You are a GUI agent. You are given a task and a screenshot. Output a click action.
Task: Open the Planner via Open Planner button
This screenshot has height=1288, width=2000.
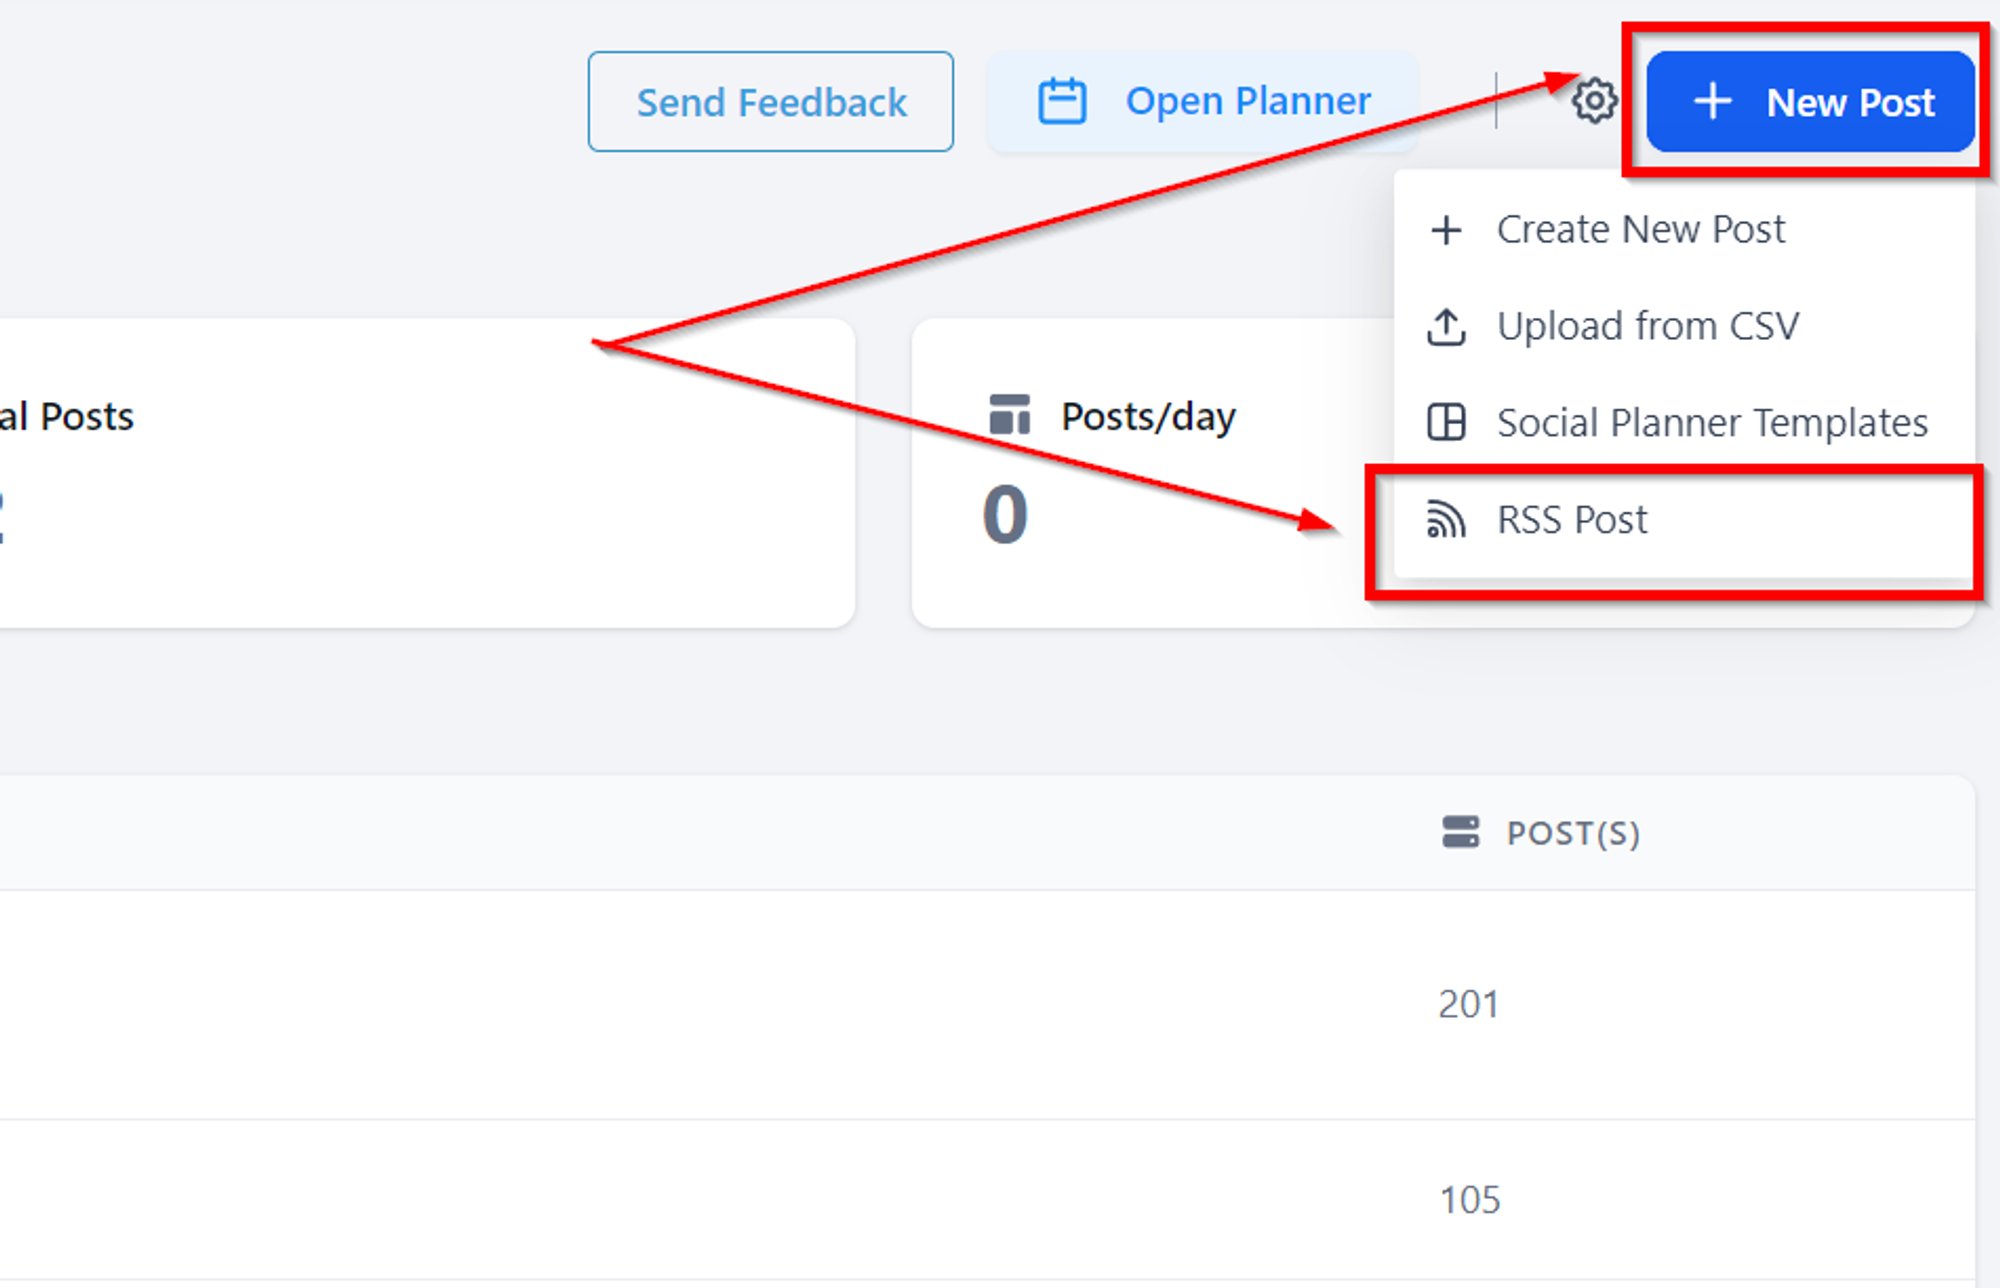(x=1203, y=102)
